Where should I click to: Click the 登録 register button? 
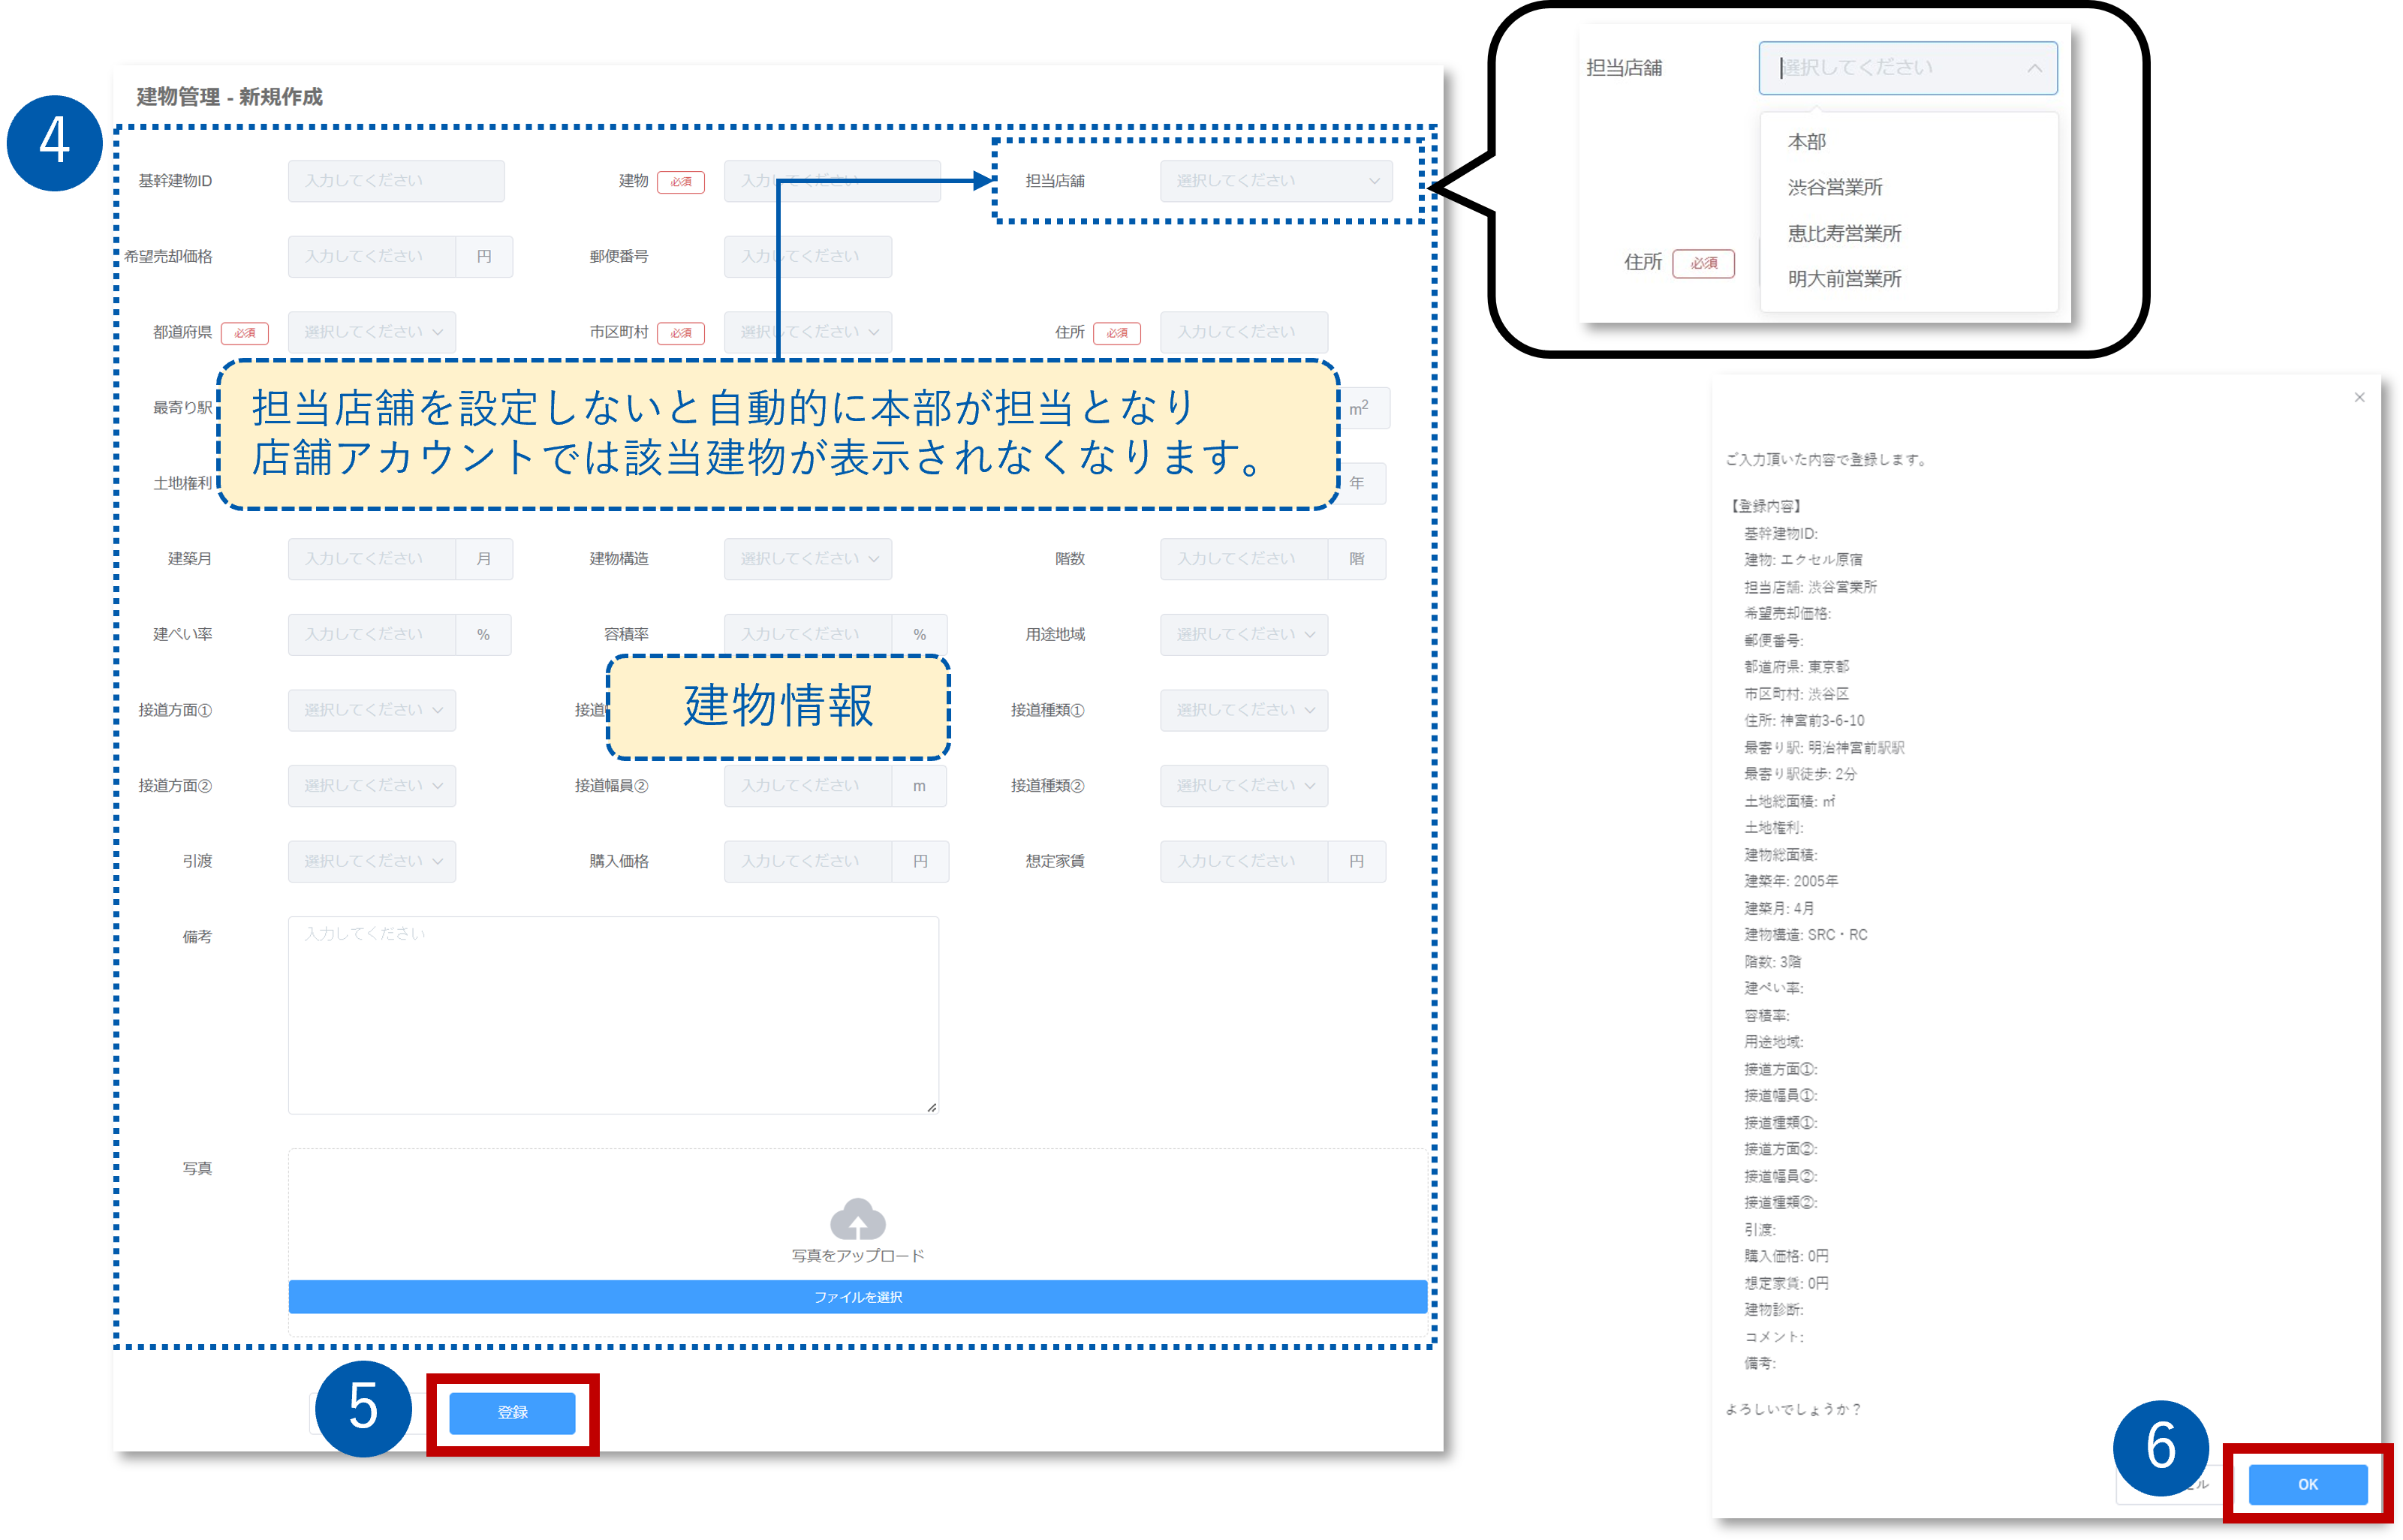tap(512, 1412)
